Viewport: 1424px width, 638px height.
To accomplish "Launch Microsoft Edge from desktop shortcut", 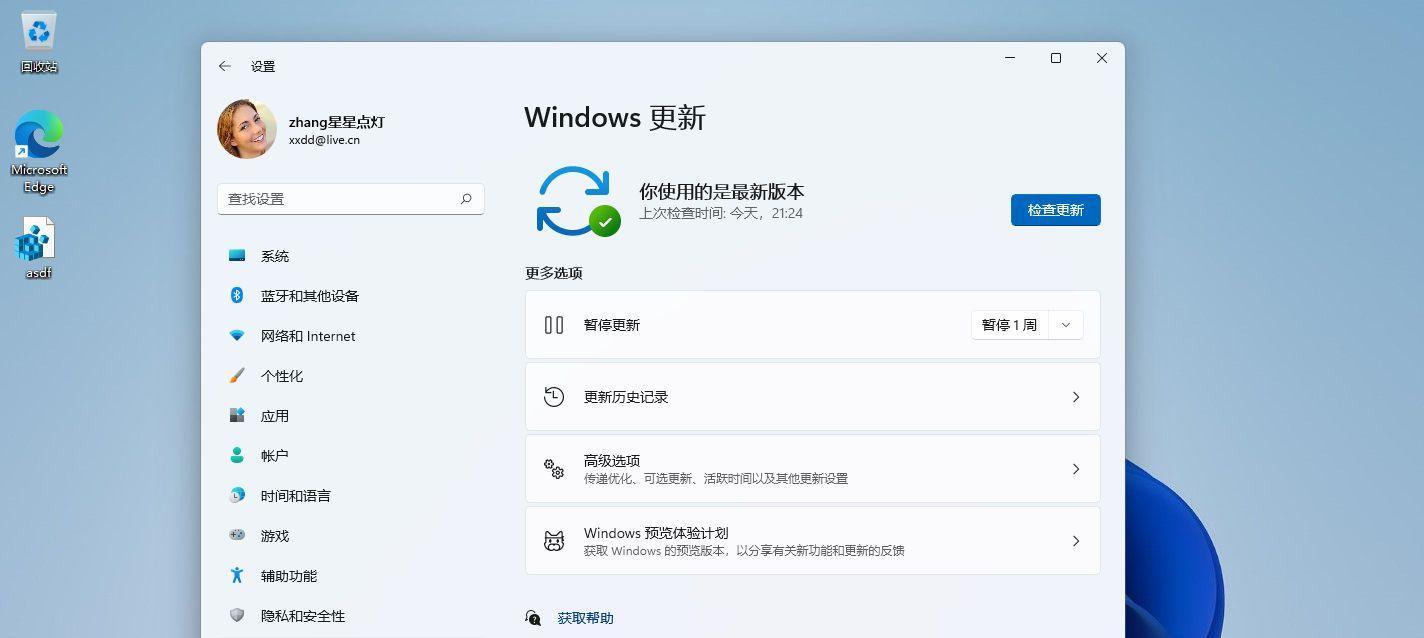I will coord(39,151).
